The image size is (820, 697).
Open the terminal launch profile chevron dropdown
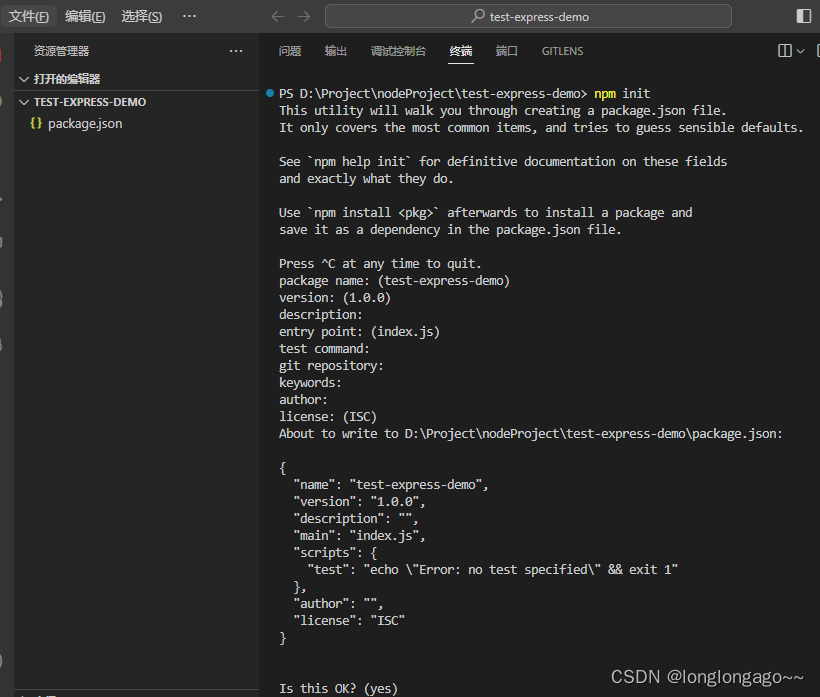[x=800, y=51]
